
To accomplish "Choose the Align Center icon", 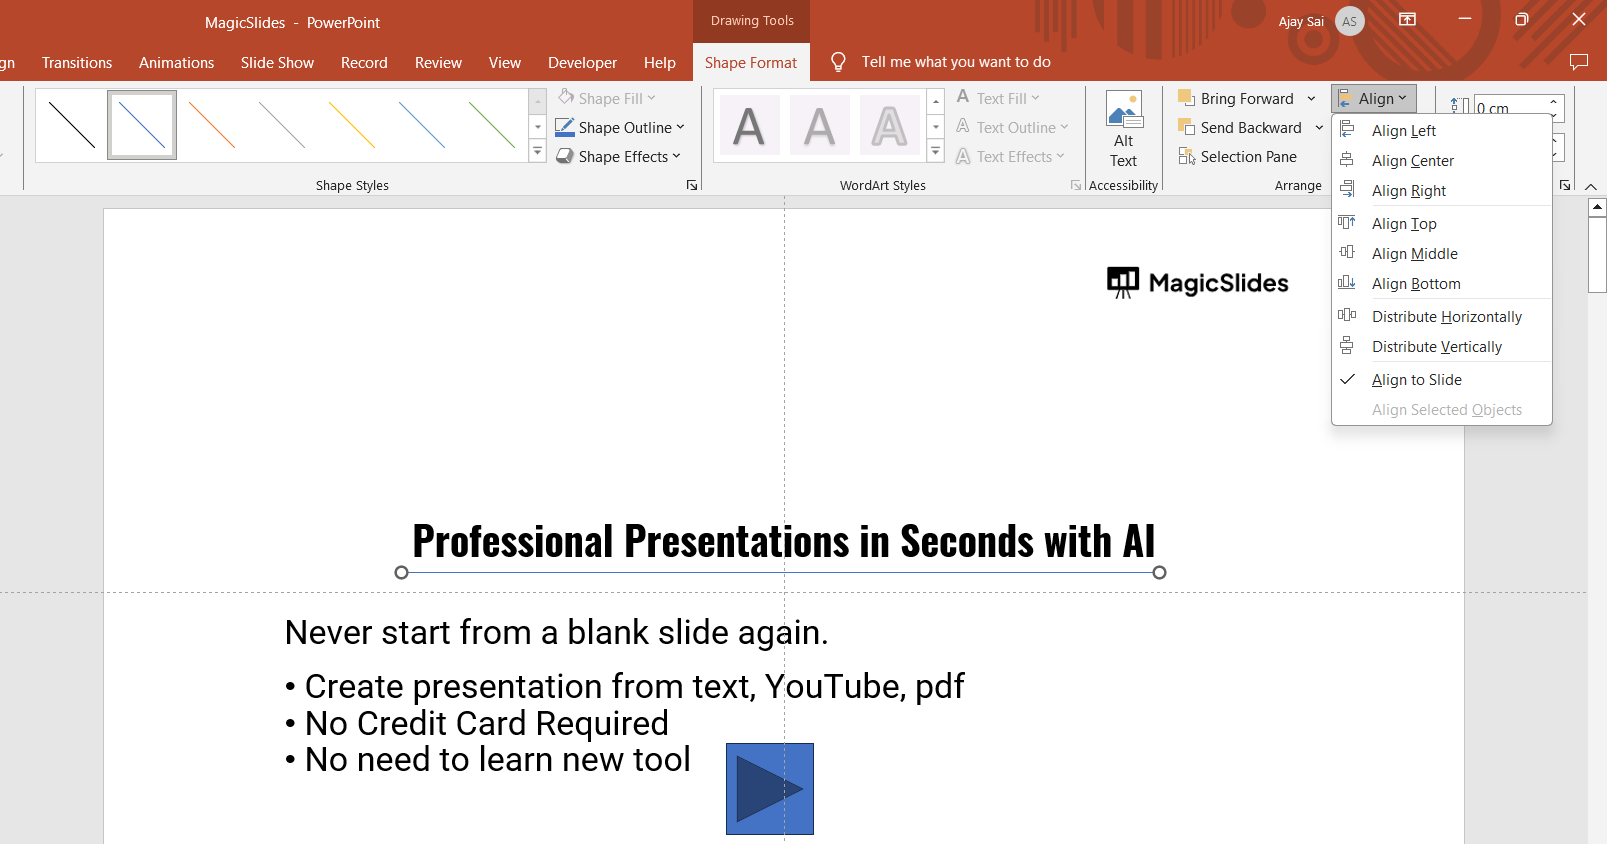I will [x=1347, y=160].
